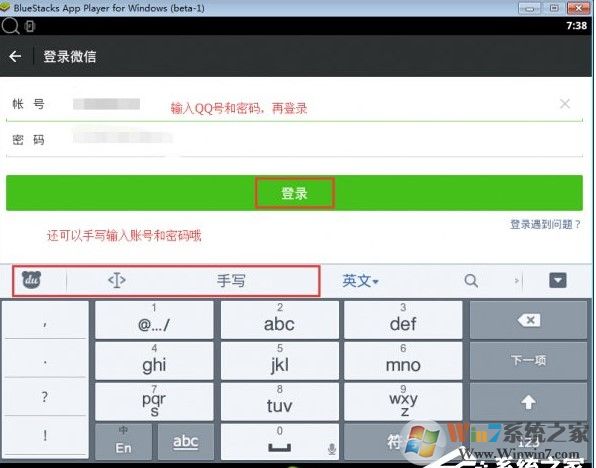Switch to 手写 handwriting input
The image size is (596, 468).
[x=231, y=281]
